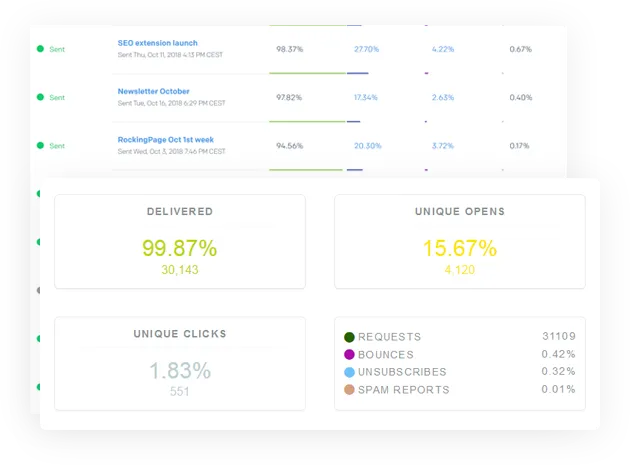Select the 4.22% click rate value

pos(443,49)
